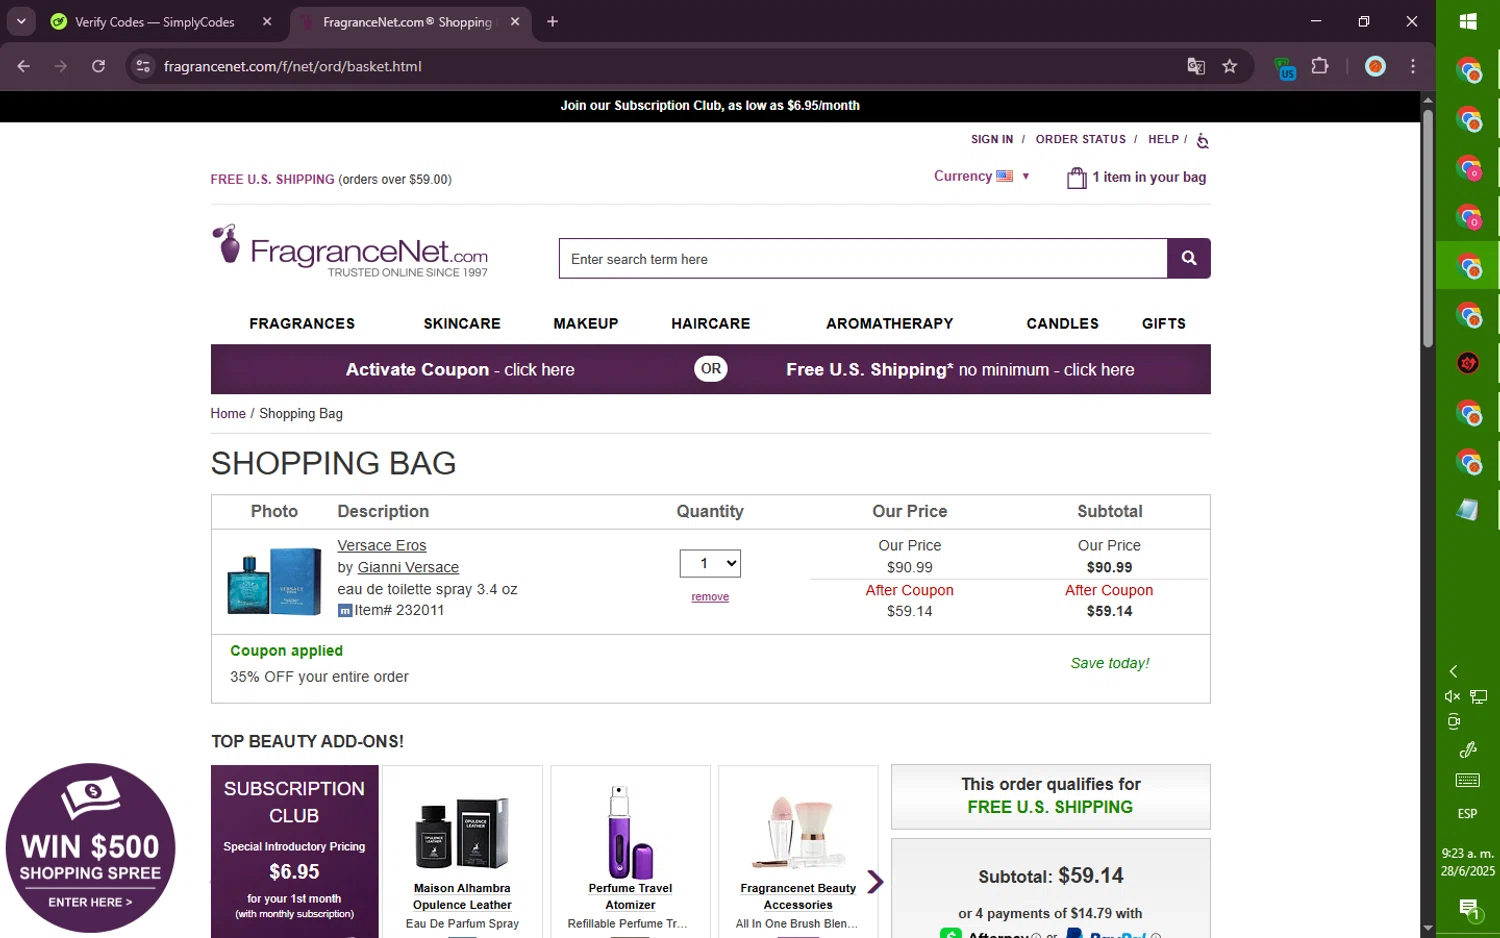Screen dimensions: 1500x938
Task: Open the GIFTS menu
Action: tap(1164, 323)
